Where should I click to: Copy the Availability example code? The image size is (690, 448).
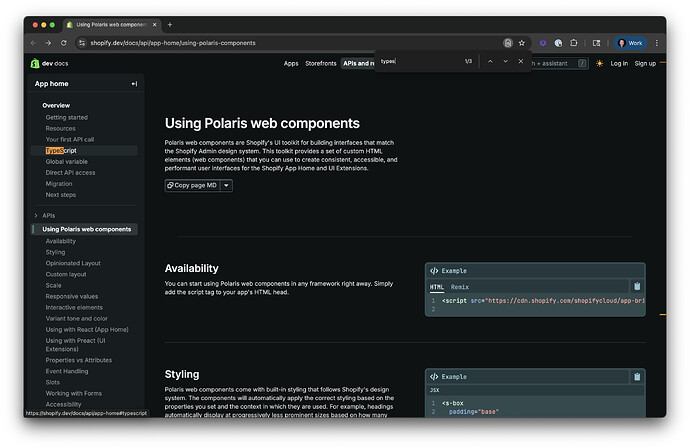pyautogui.click(x=637, y=286)
